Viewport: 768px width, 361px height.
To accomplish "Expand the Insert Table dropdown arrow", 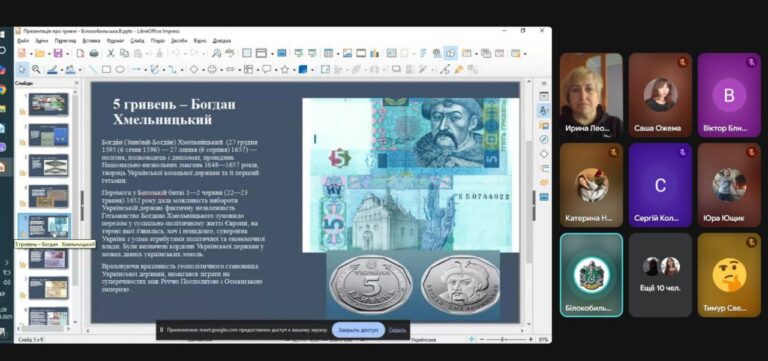I will pos(338,53).
